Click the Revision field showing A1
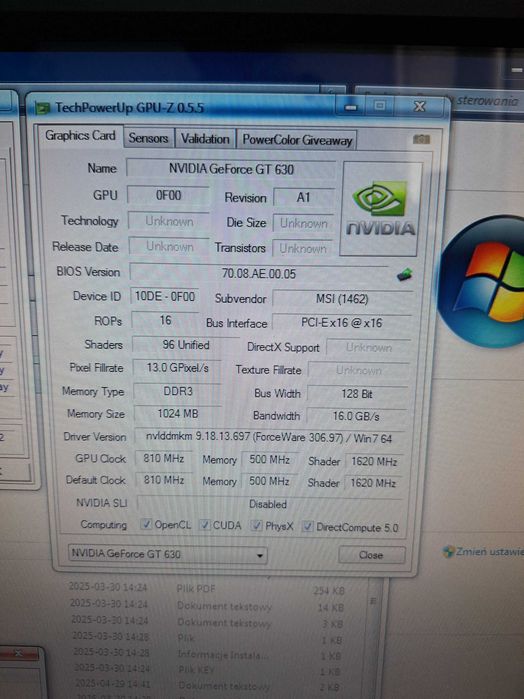The width and height of the screenshot is (524, 699). tap(304, 197)
